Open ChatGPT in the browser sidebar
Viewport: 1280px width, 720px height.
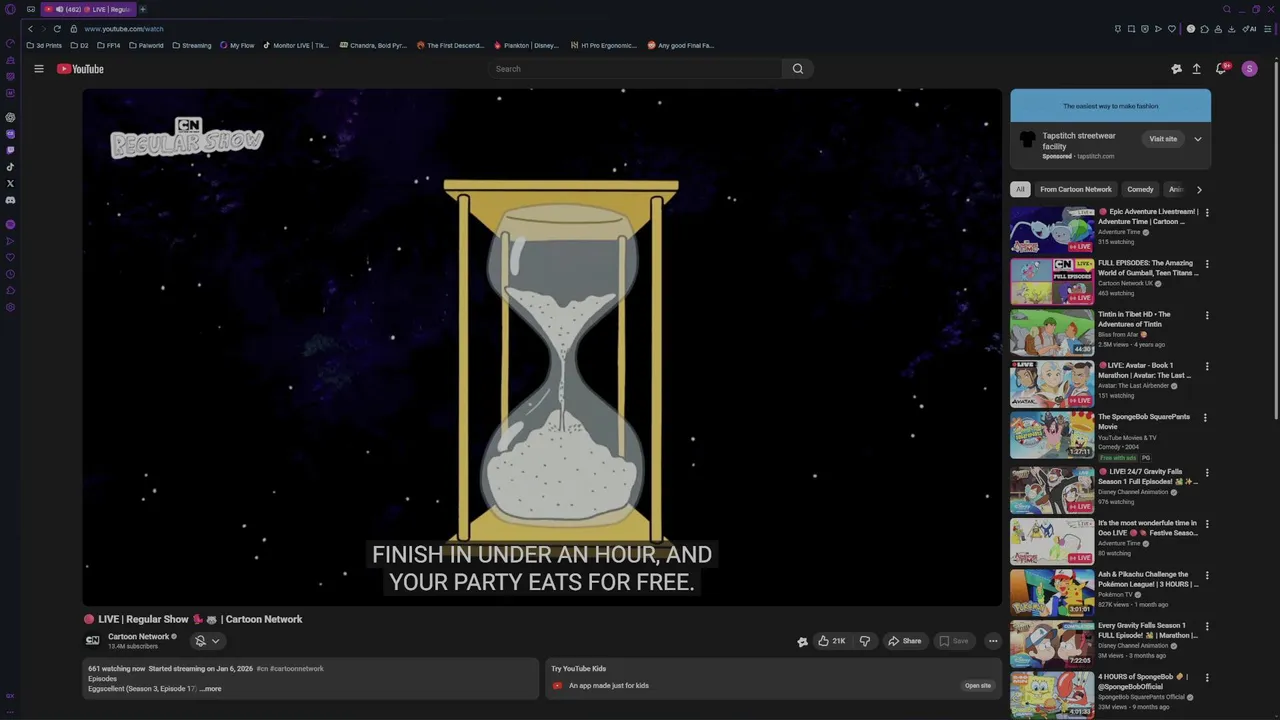10,117
